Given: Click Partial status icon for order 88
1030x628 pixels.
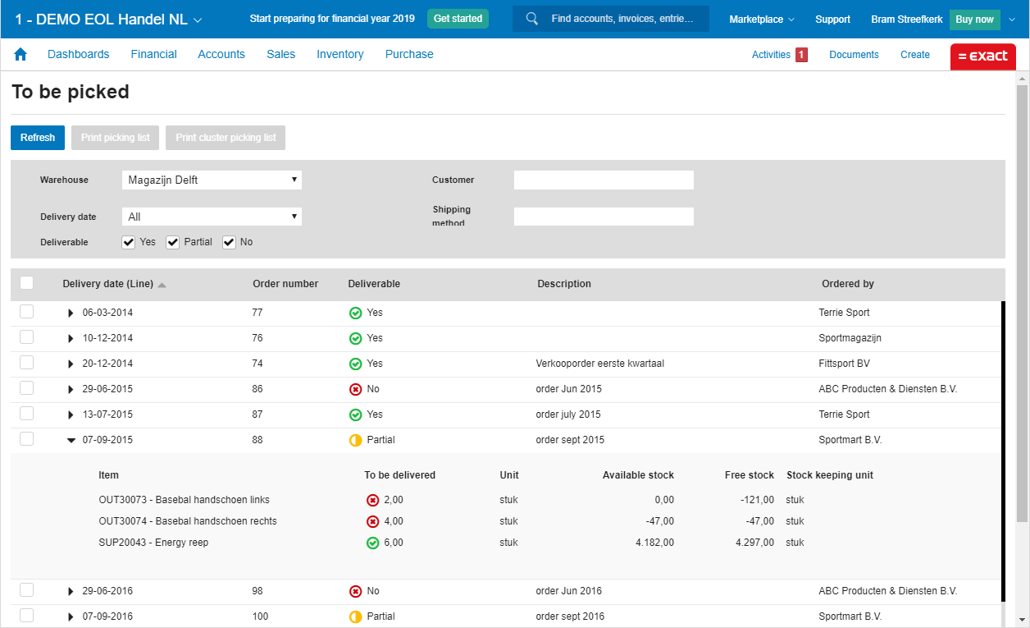Looking at the screenshot, I should [355, 440].
